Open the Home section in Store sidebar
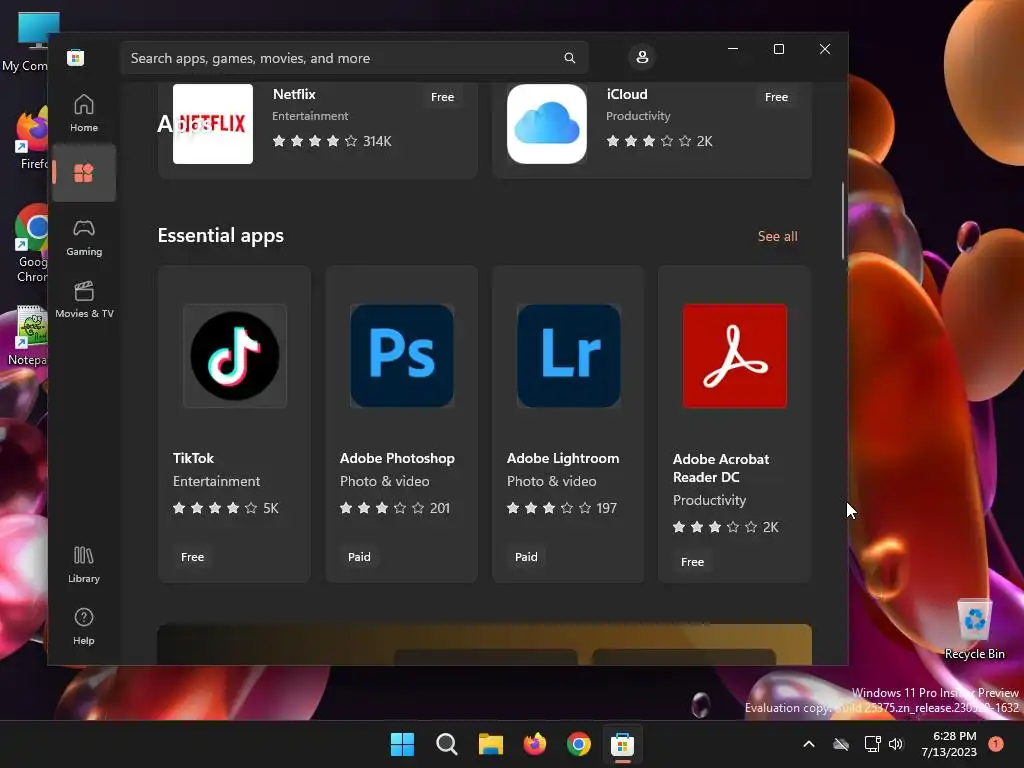This screenshot has height=768, width=1024. 84,114
